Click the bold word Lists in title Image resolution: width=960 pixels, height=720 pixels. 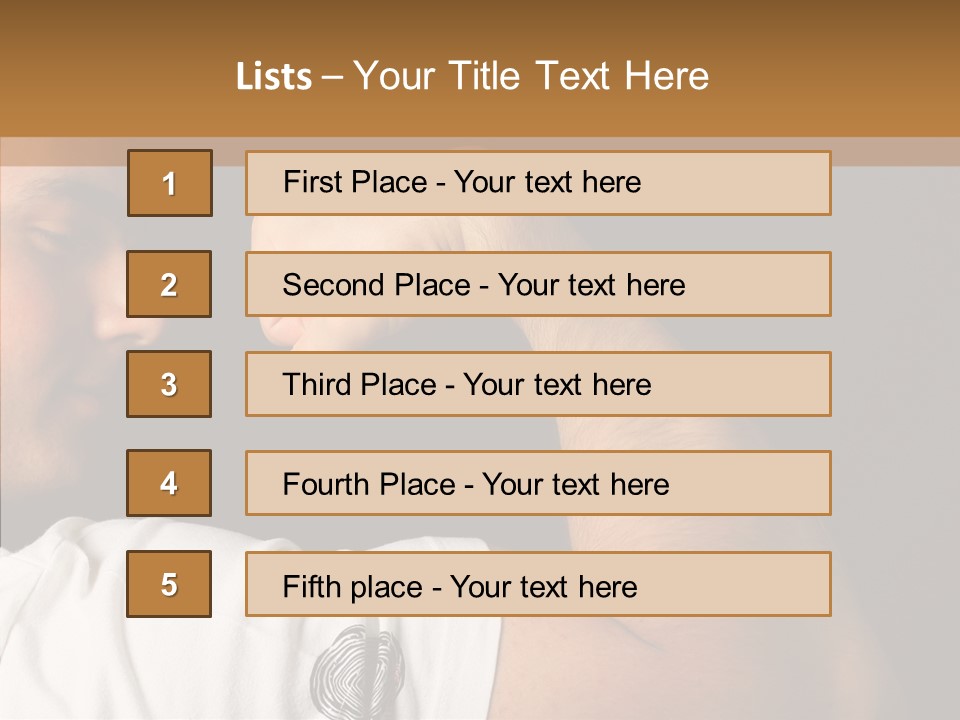274,77
